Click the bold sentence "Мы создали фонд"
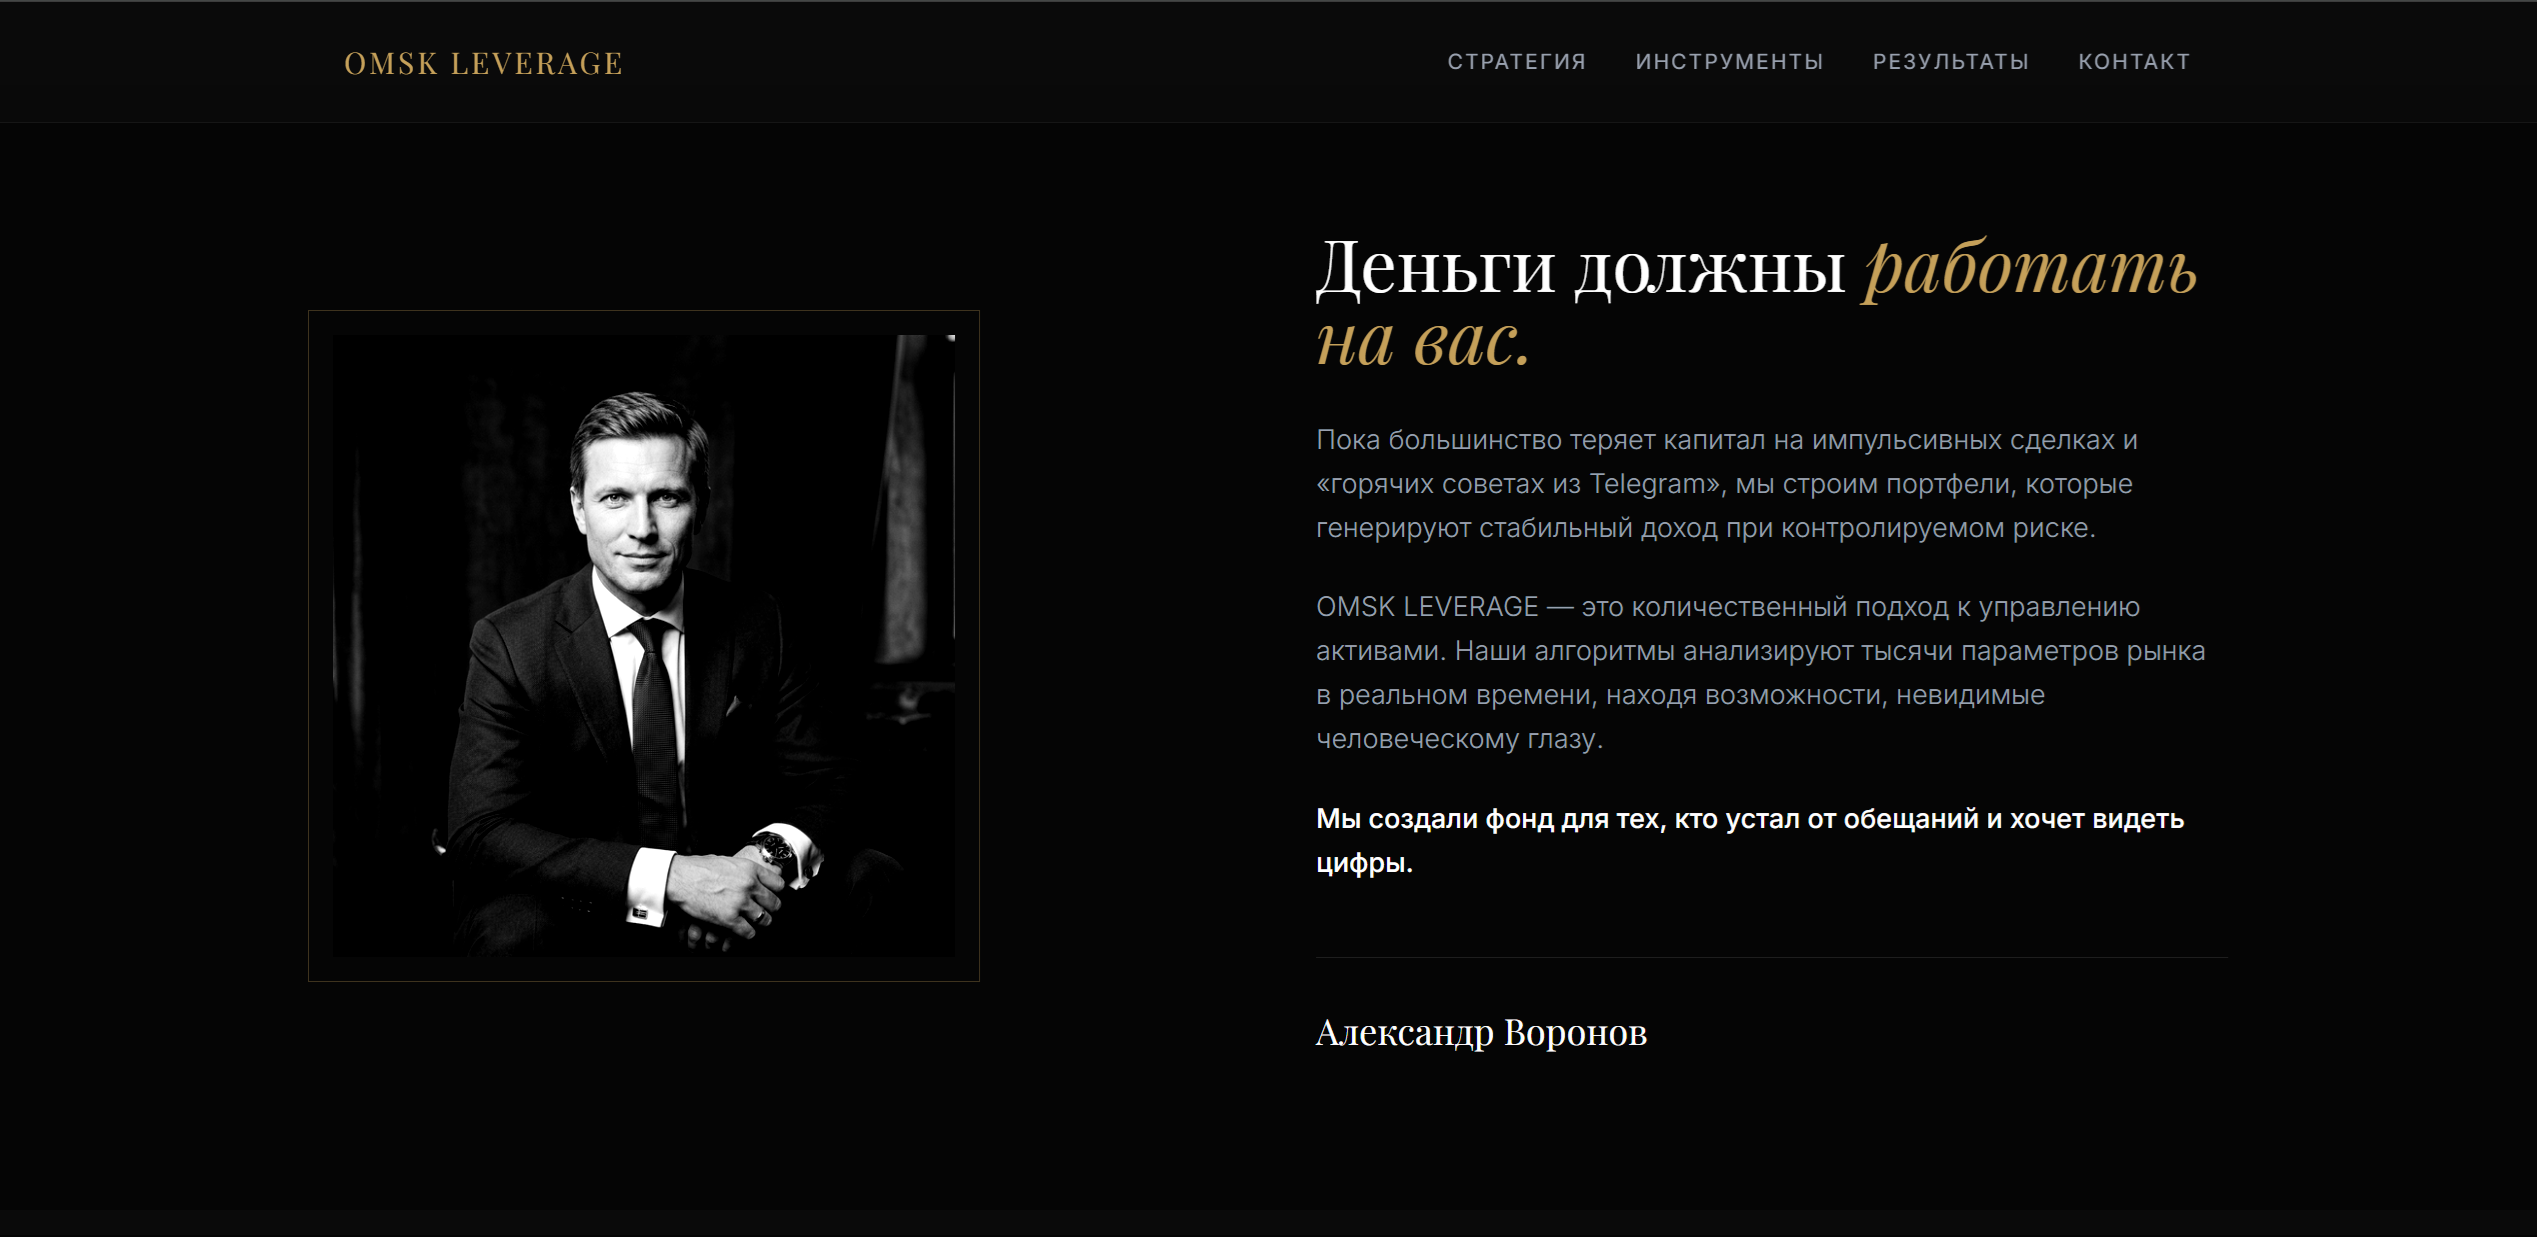2537x1237 pixels. point(1750,841)
